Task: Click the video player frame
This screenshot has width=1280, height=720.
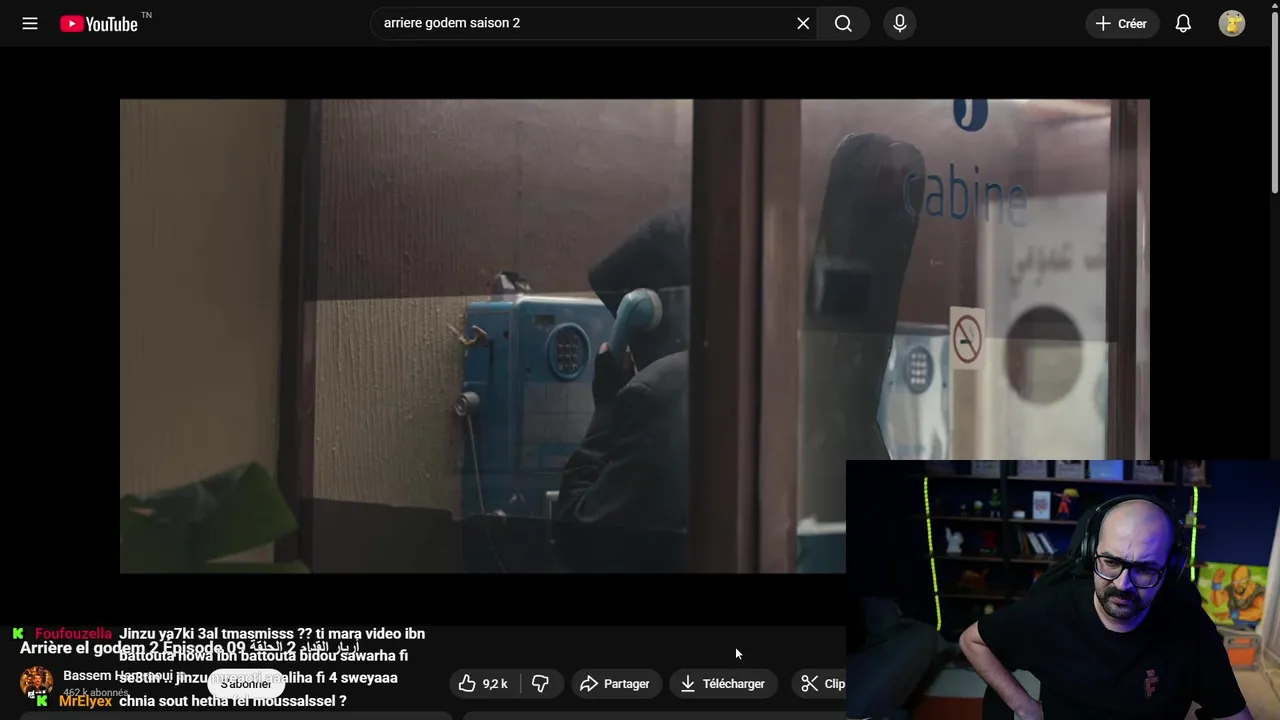Action: coord(634,336)
